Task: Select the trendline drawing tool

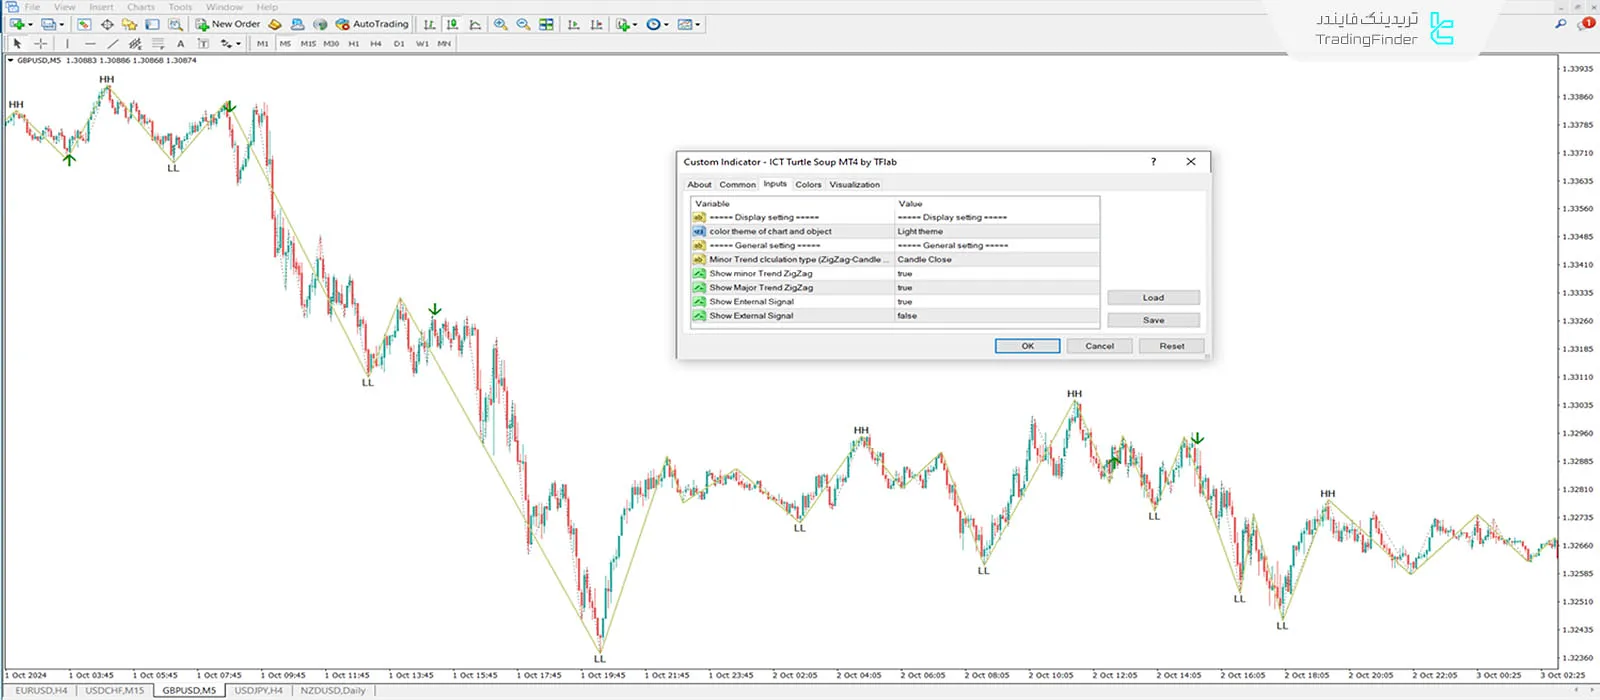Action: [x=112, y=44]
